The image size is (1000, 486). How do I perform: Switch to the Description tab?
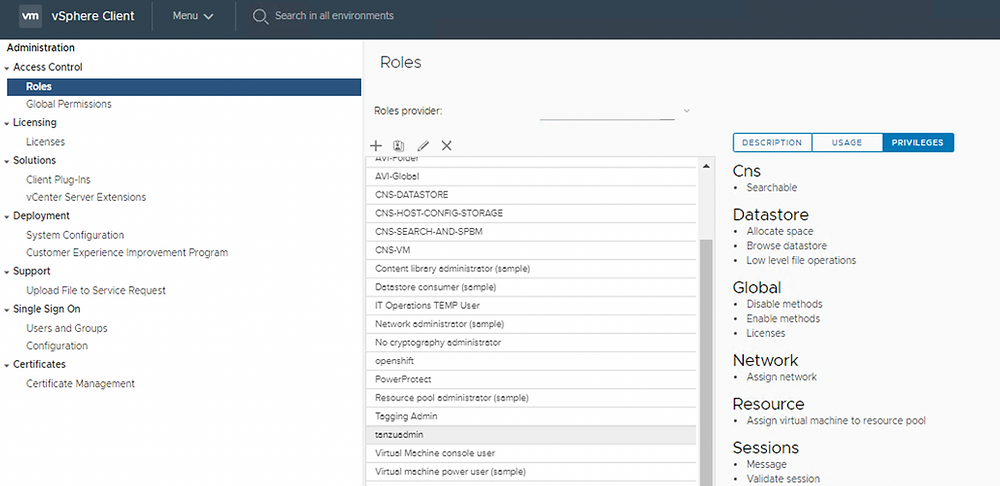[772, 142]
